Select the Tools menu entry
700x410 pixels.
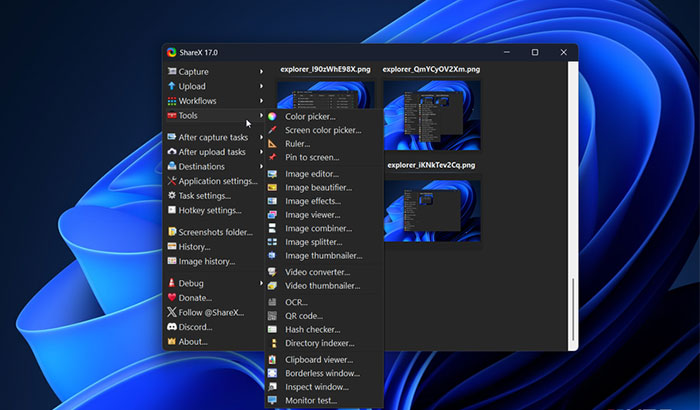click(215, 115)
